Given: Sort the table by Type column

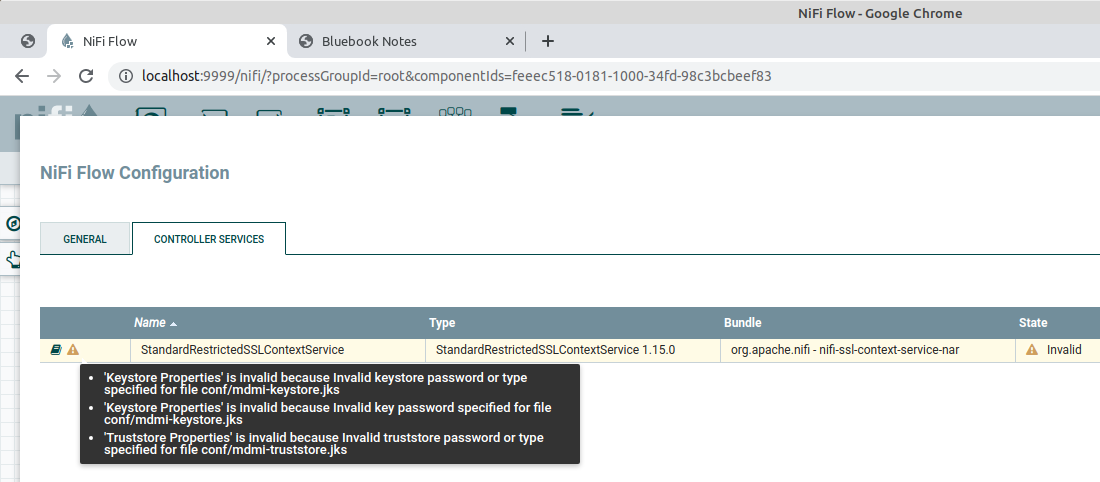Looking at the screenshot, I should click(442, 323).
